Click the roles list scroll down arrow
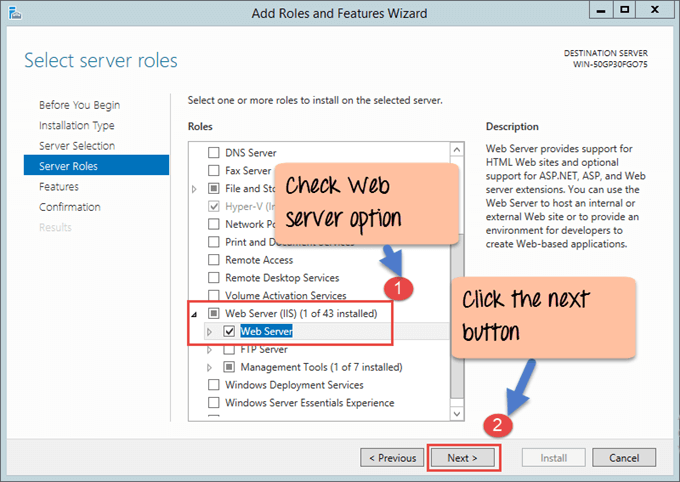This screenshot has width=680, height=482. [457, 413]
